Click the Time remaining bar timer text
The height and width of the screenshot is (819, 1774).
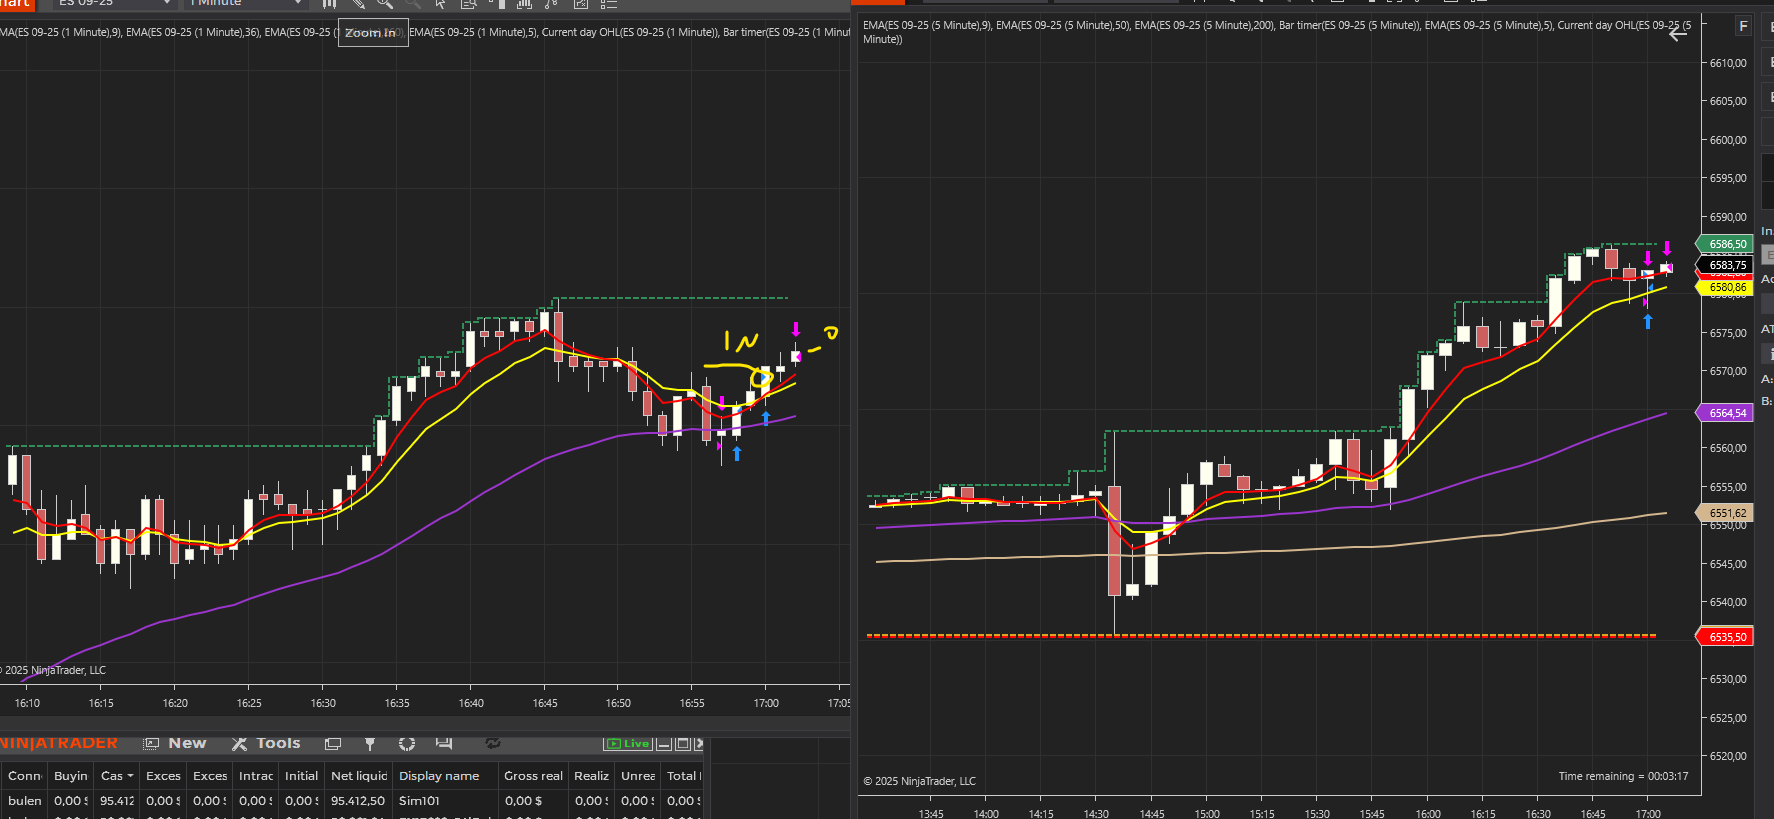1623,776
